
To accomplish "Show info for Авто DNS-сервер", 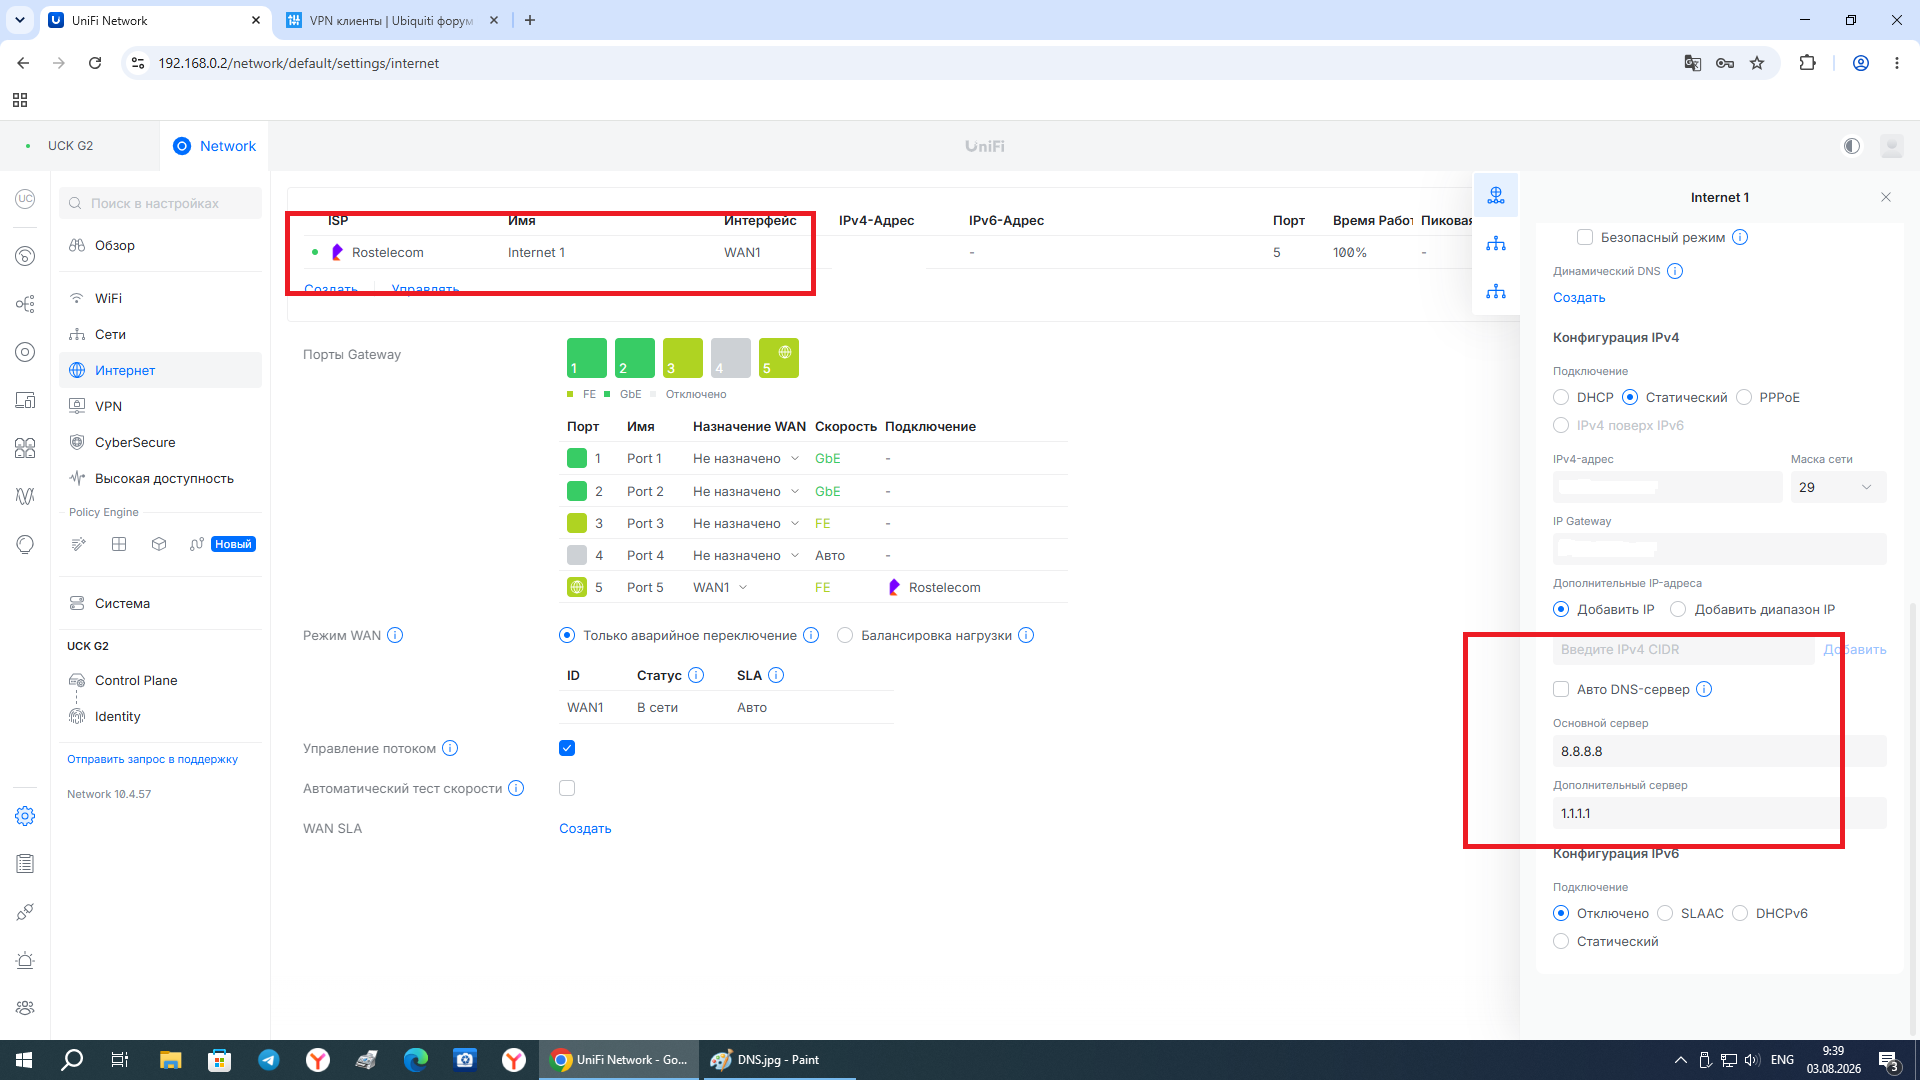I will 1704,689.
